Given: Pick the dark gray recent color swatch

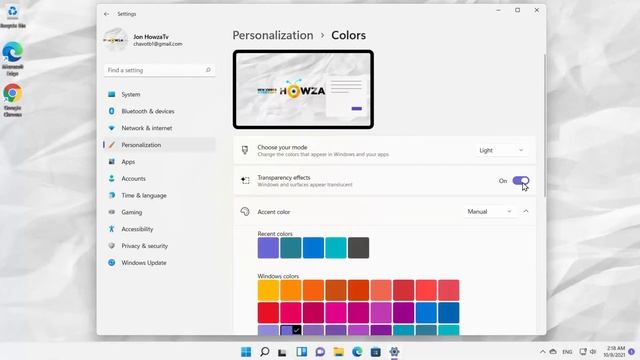Looking at the screenshot, I should point(358,248).
